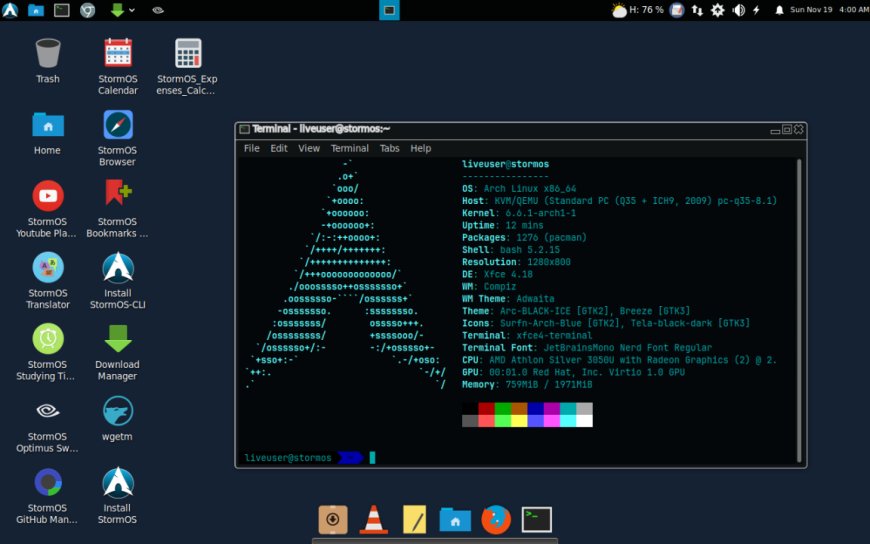Image resolution: width=870 pixels, height=544 pixels.
Task: Launch VLC from the dock
Action: pyautogui.click(x=373, y=520)
